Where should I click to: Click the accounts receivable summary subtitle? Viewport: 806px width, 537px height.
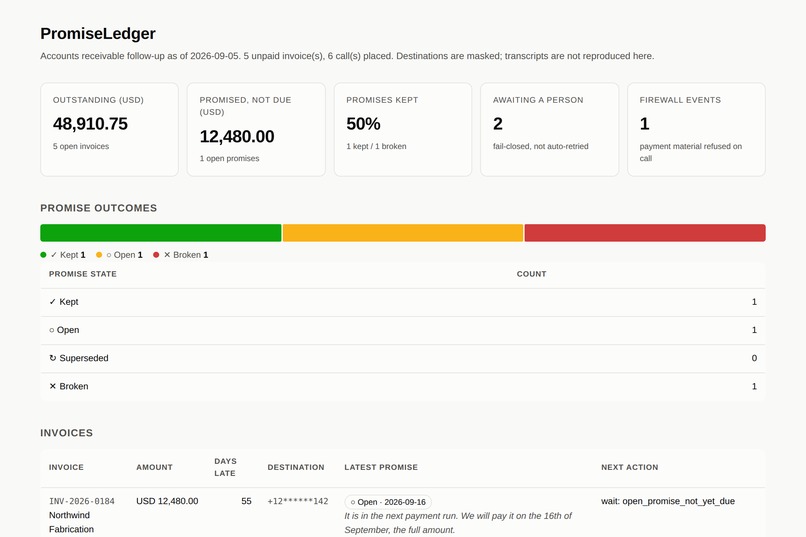(347, 56)
